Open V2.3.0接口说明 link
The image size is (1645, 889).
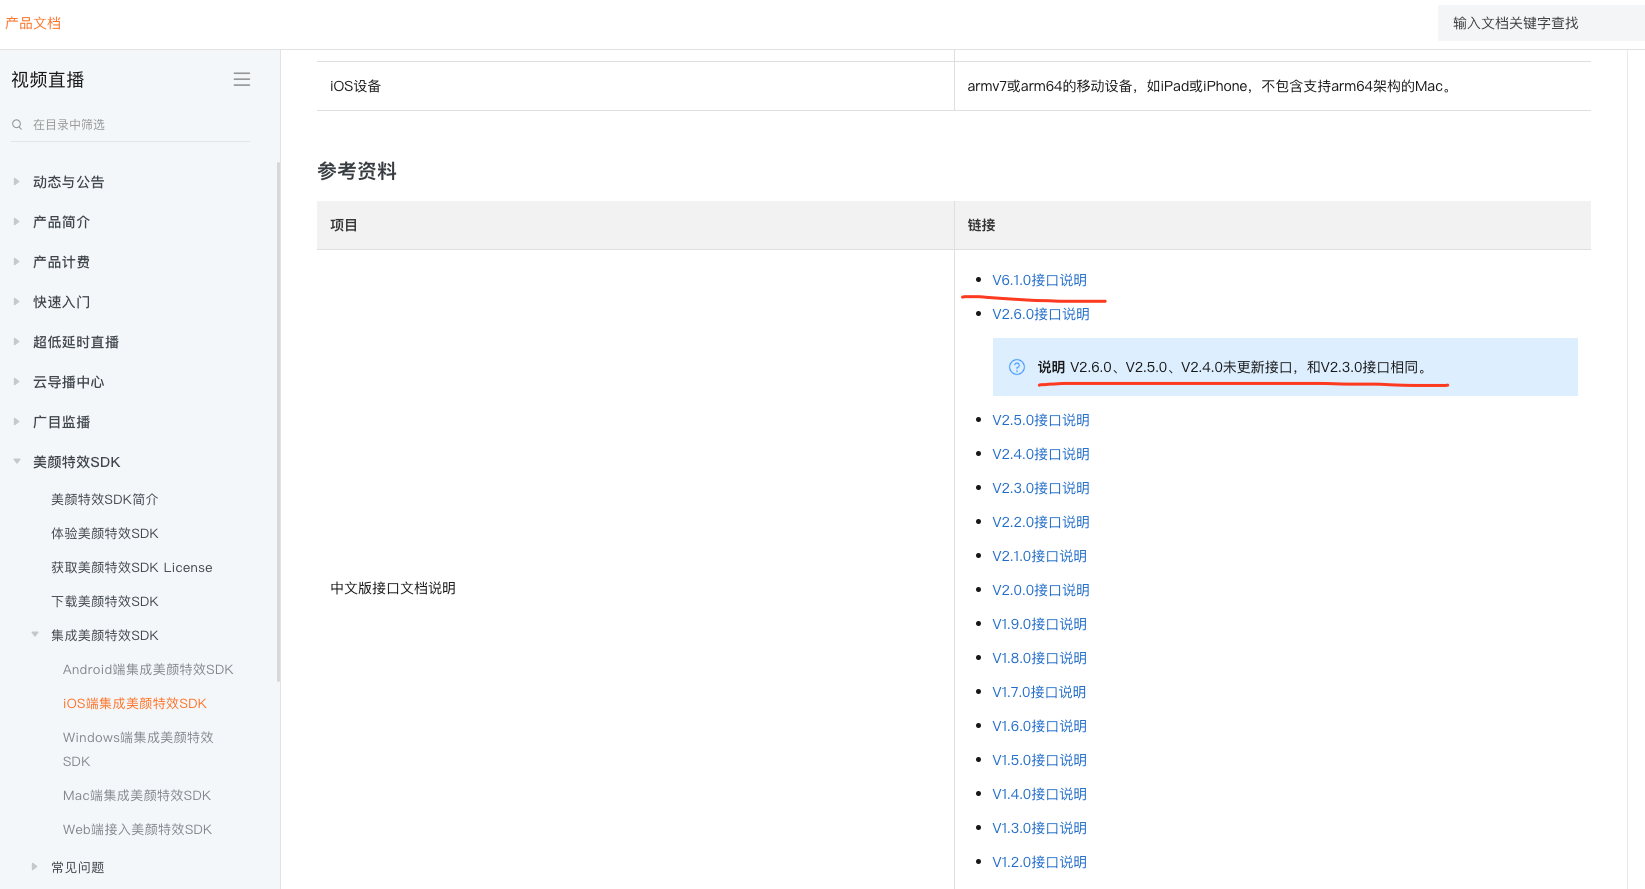[x=1041, y=488]
